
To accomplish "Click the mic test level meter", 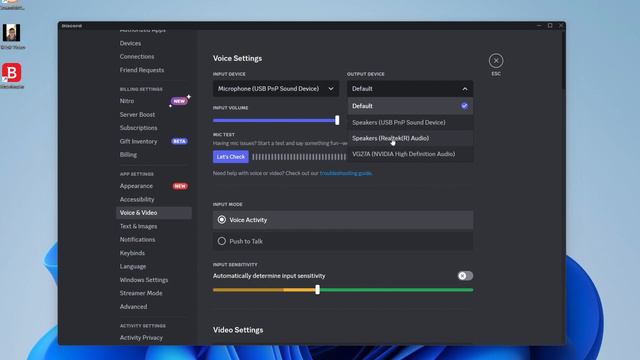I will [299, 157].
